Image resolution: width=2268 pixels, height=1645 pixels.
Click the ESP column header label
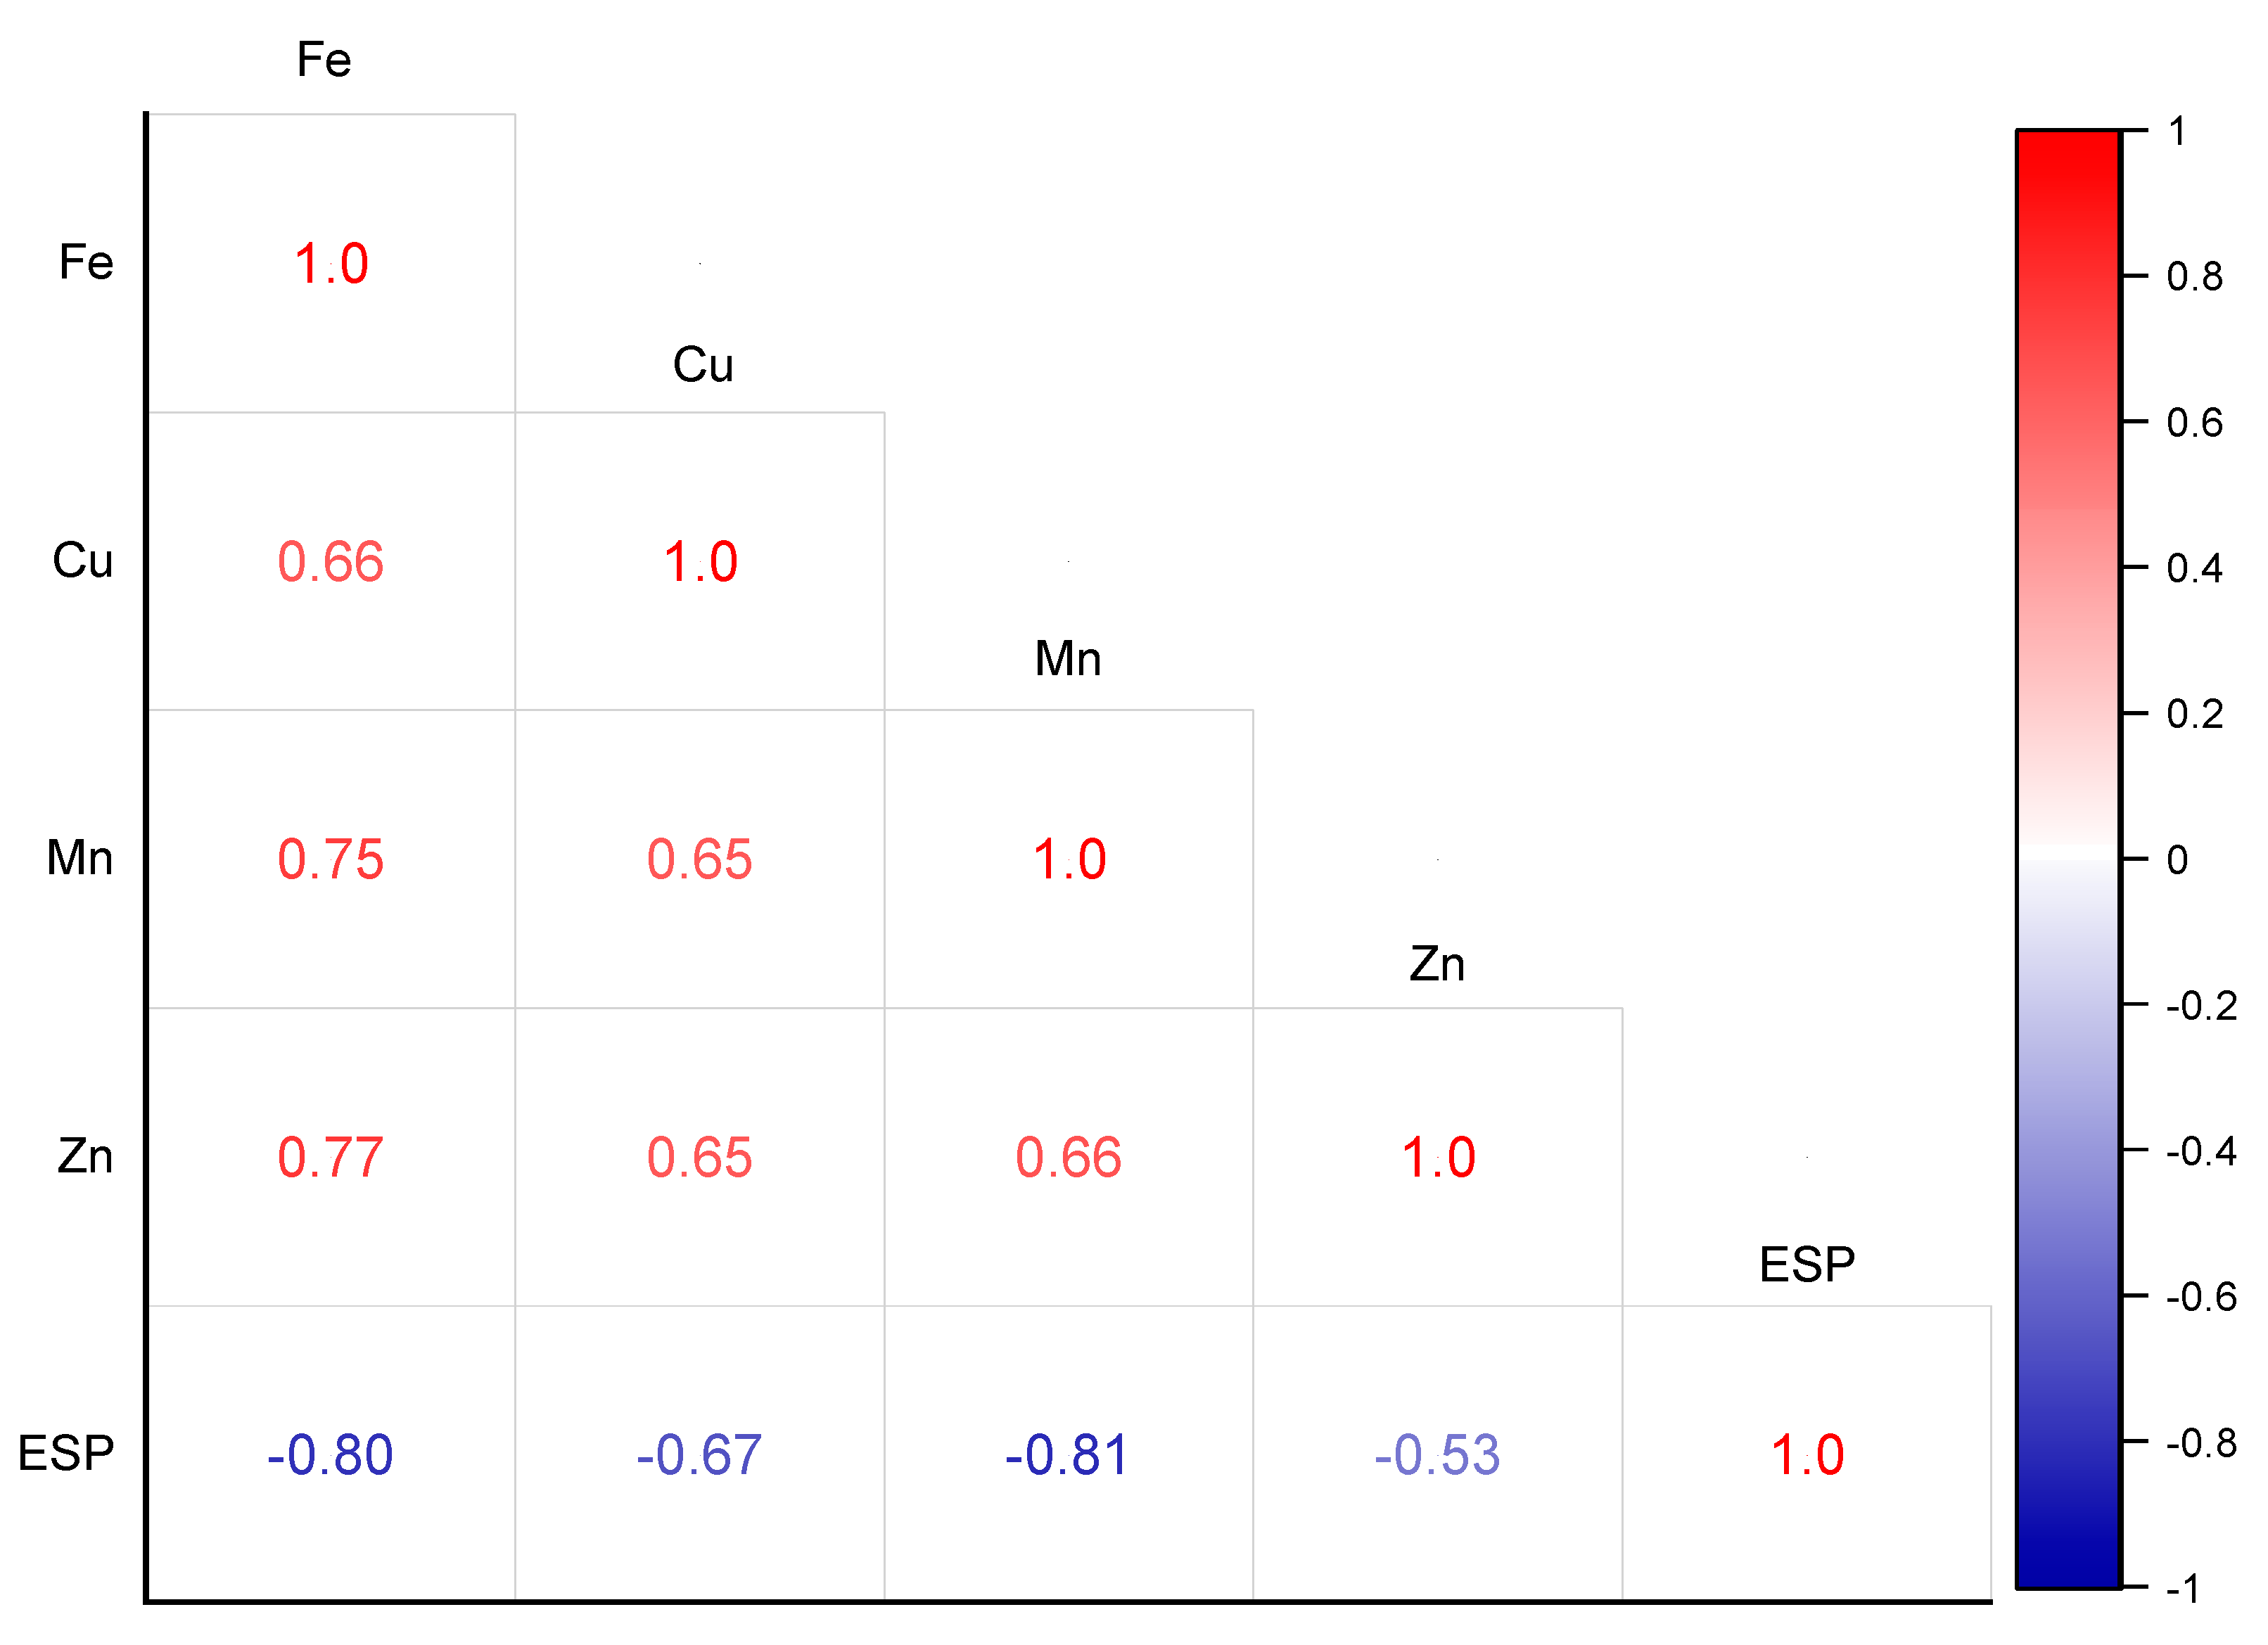(x=1807, y=1265)
